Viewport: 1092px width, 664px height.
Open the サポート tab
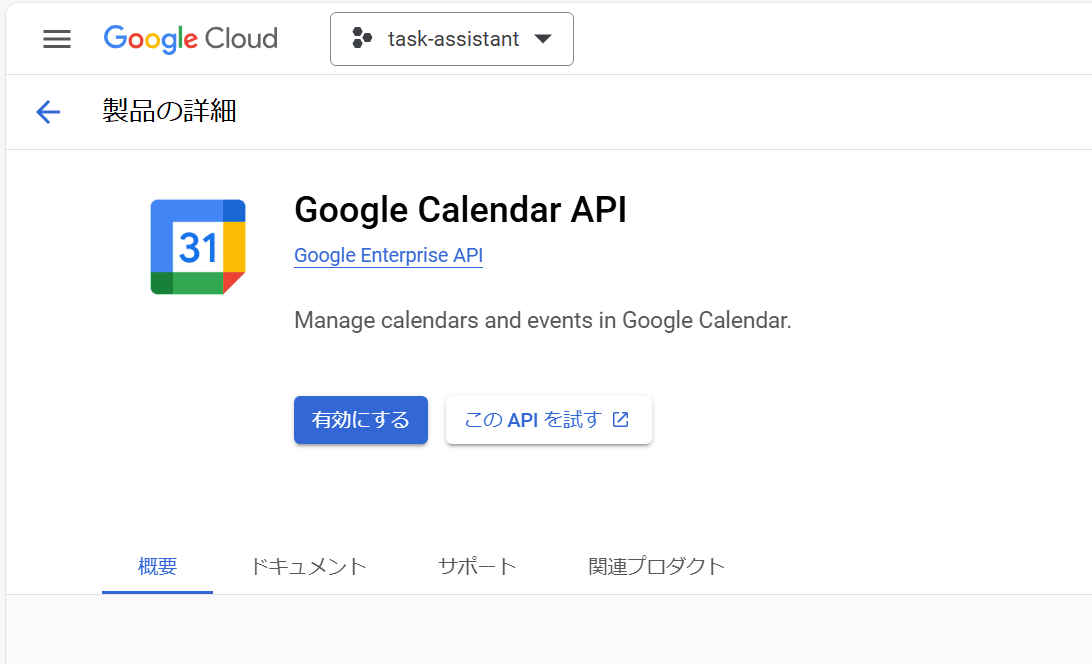pos(477,566)
